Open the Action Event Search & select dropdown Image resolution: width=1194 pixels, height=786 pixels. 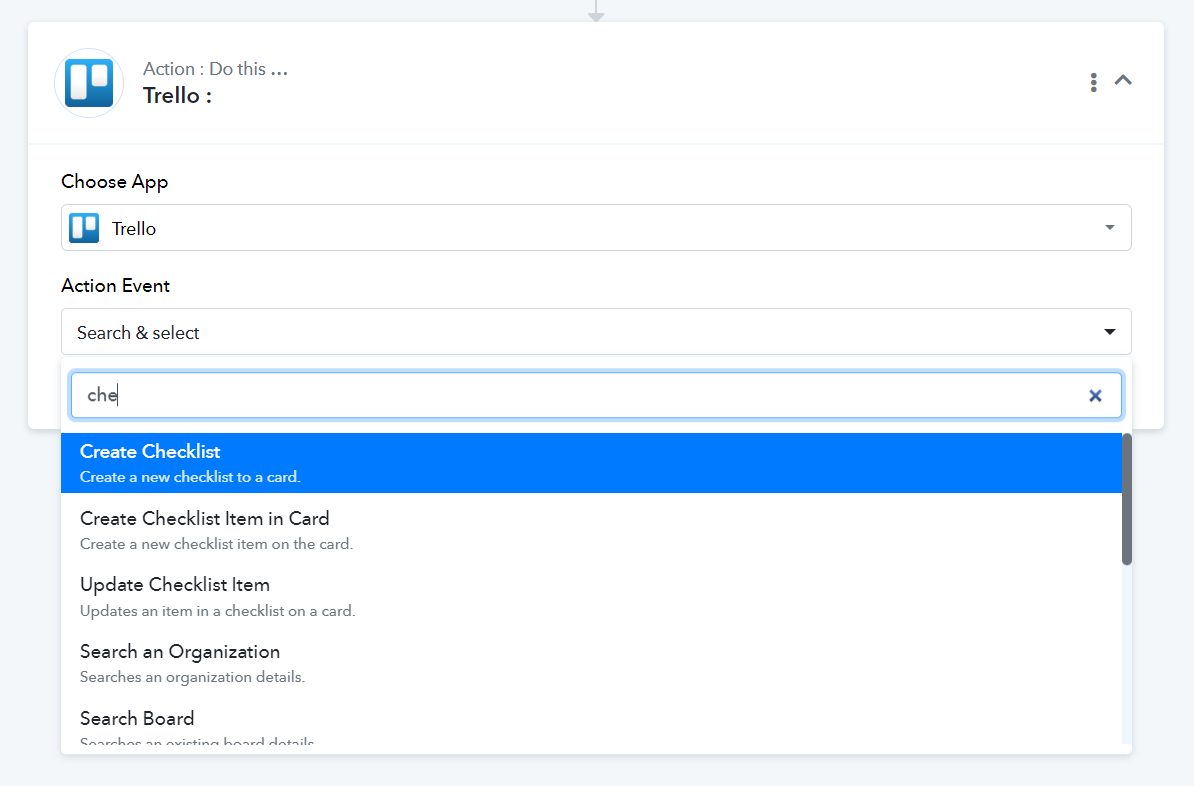click(x=596, y=332)
